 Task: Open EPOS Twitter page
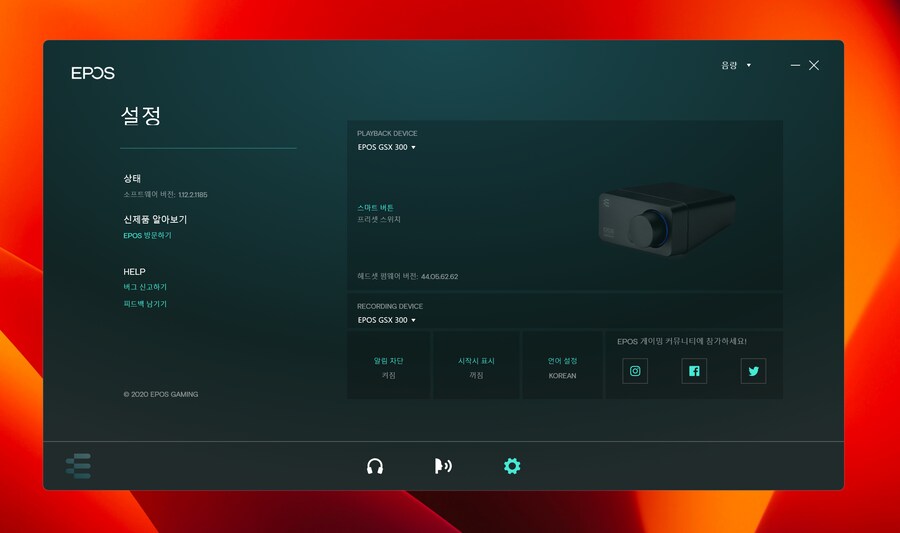point(753,371)
